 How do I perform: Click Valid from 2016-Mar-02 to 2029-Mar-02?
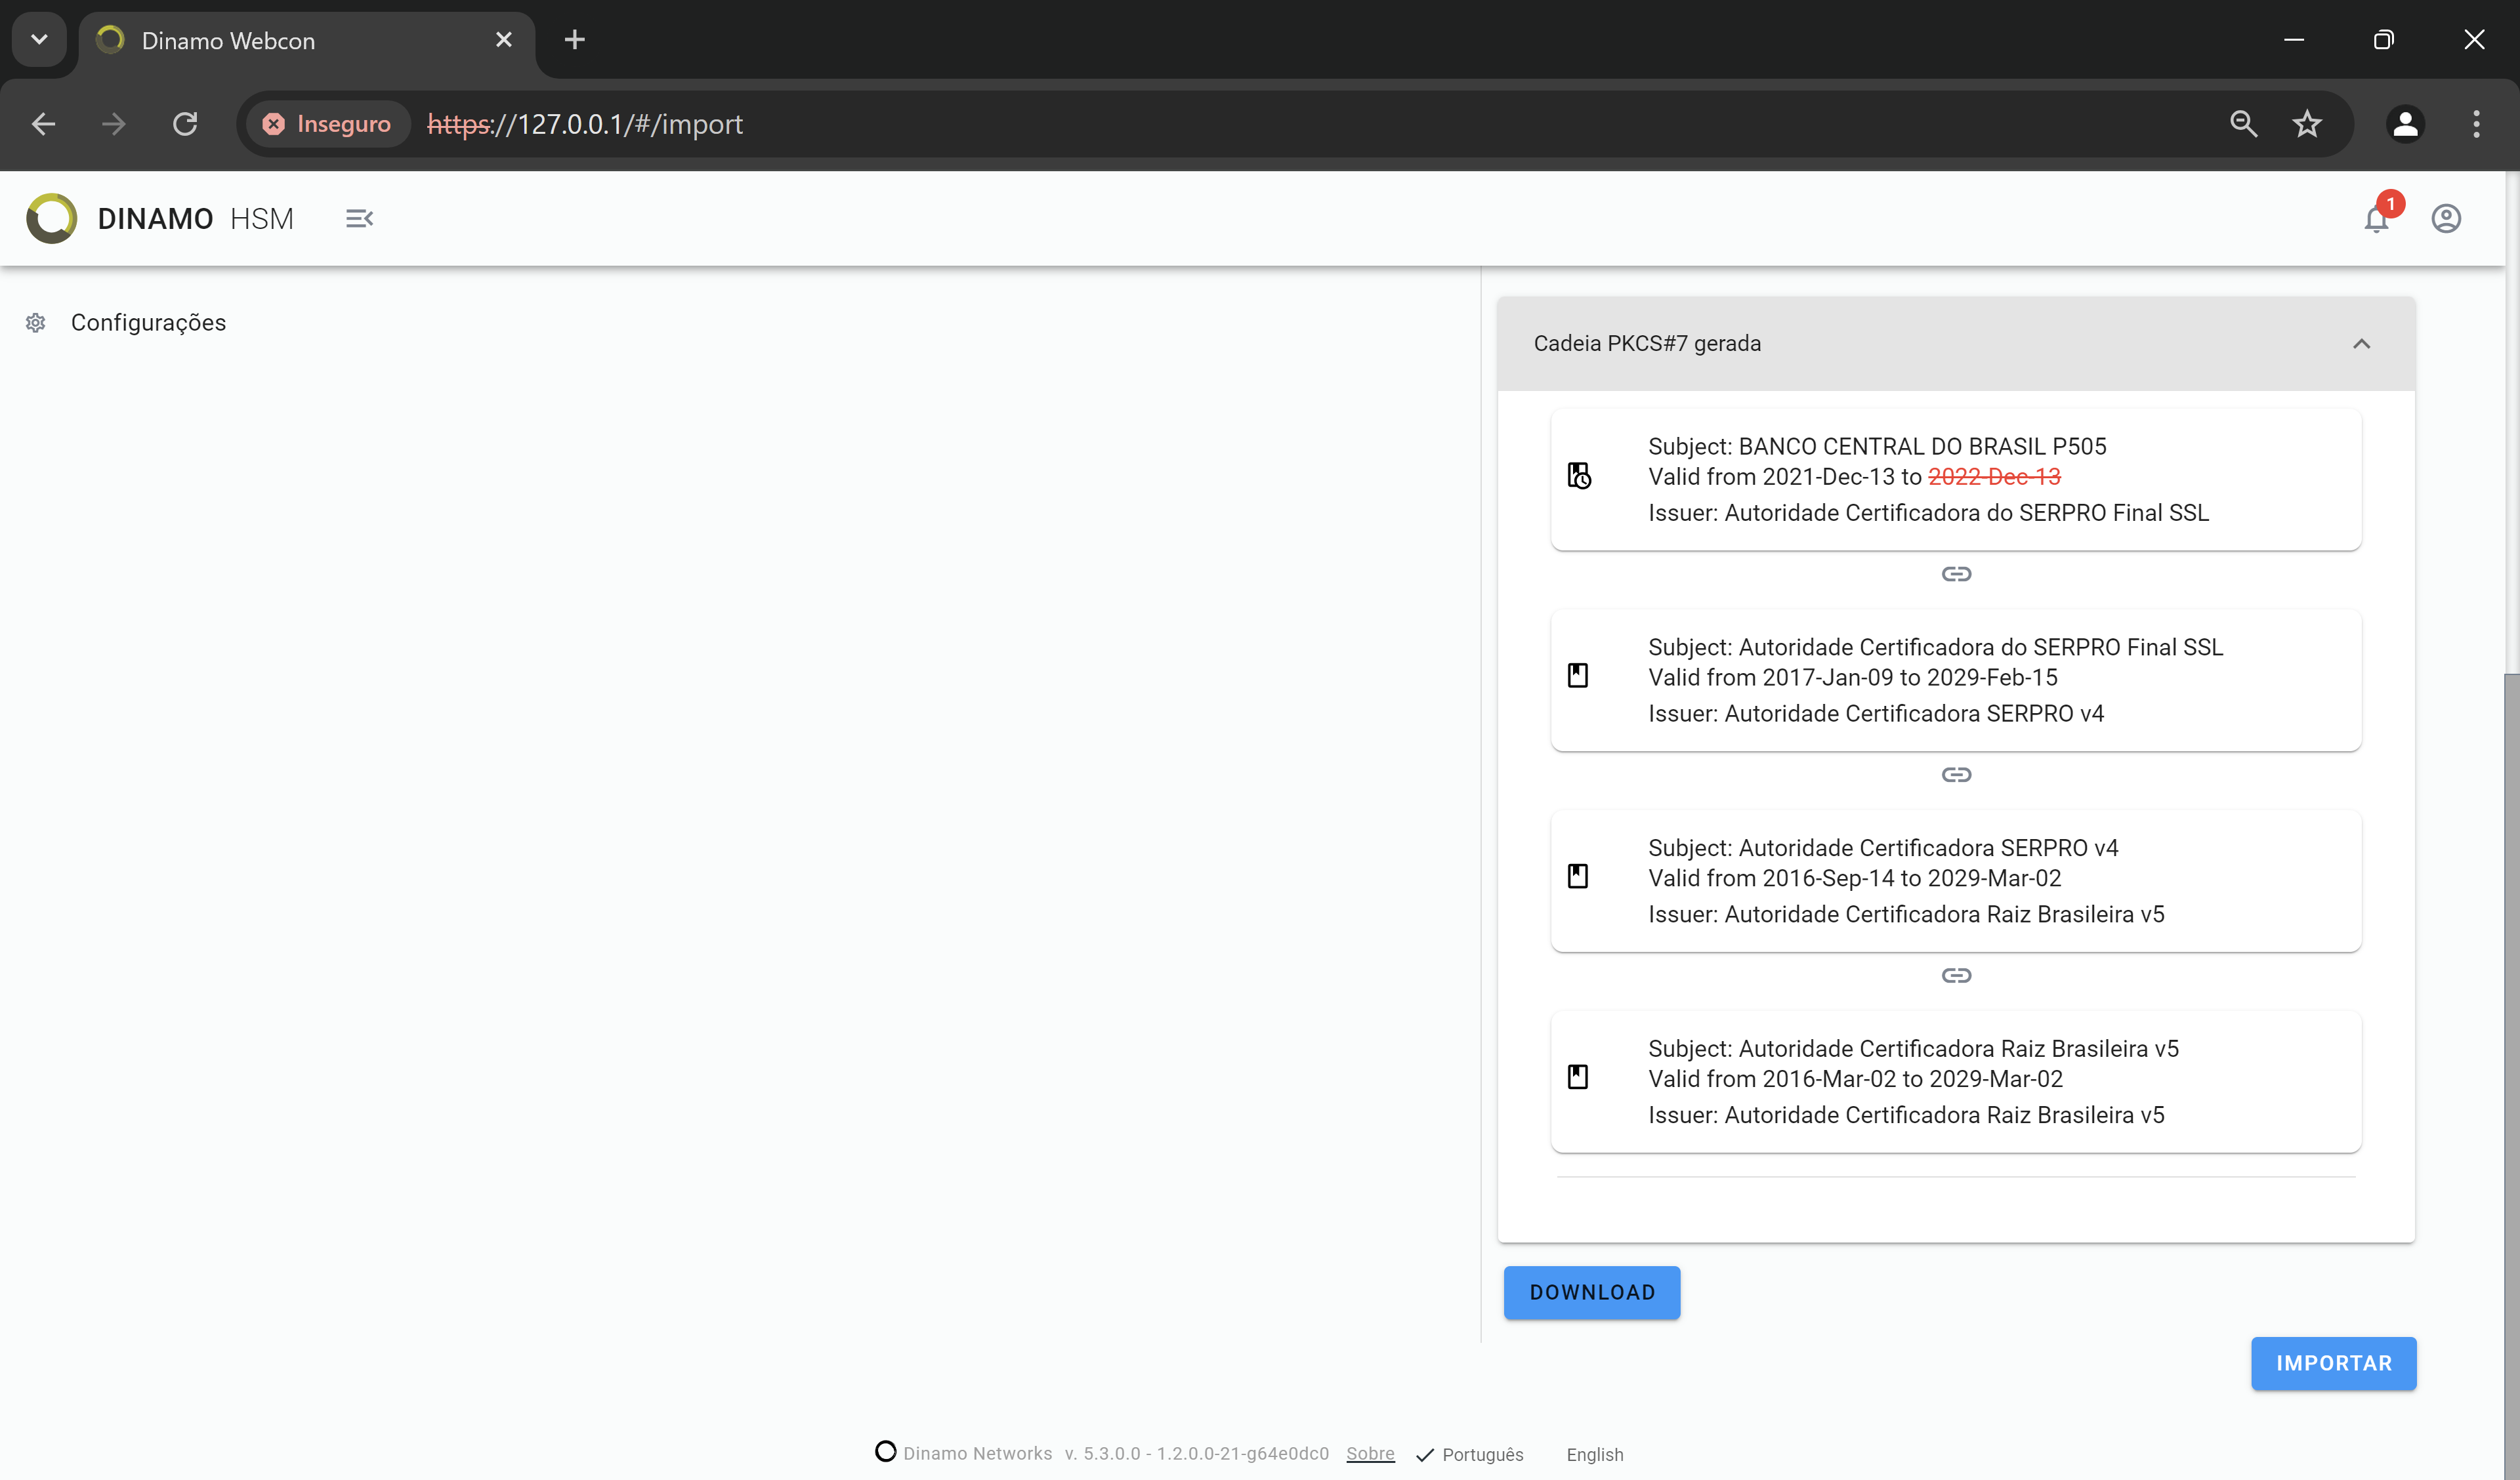1855,1079
